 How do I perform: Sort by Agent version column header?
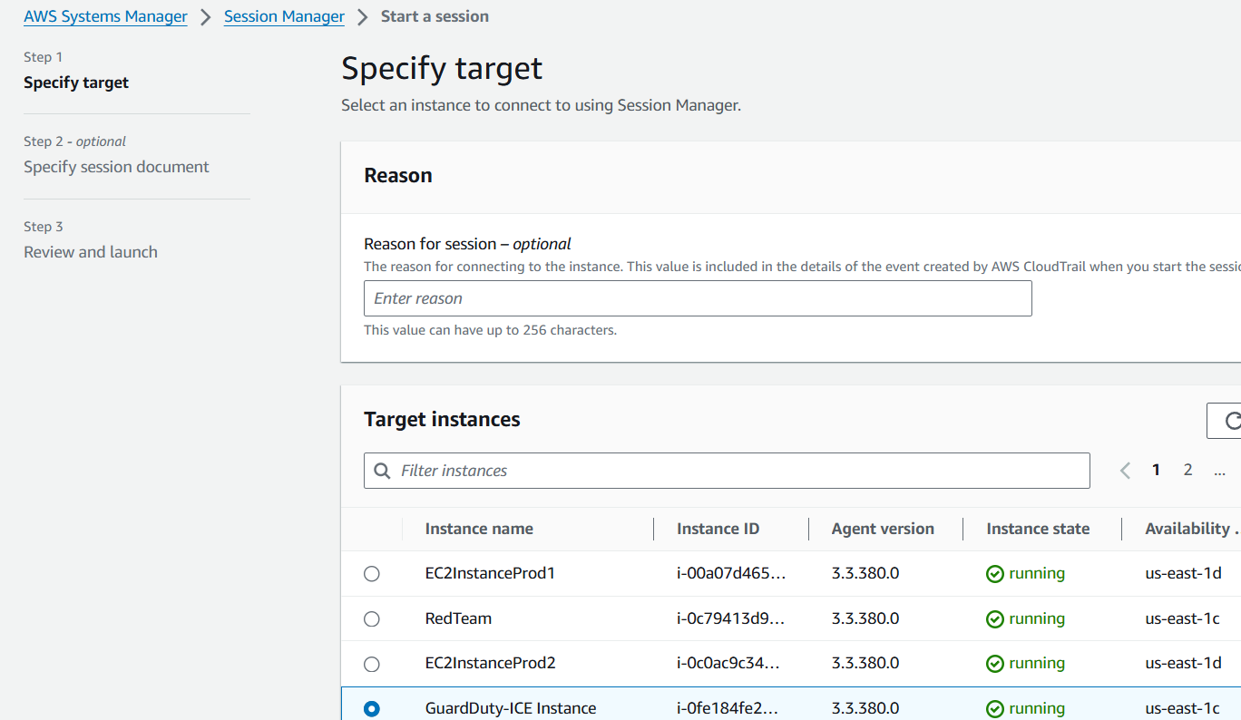883,529
